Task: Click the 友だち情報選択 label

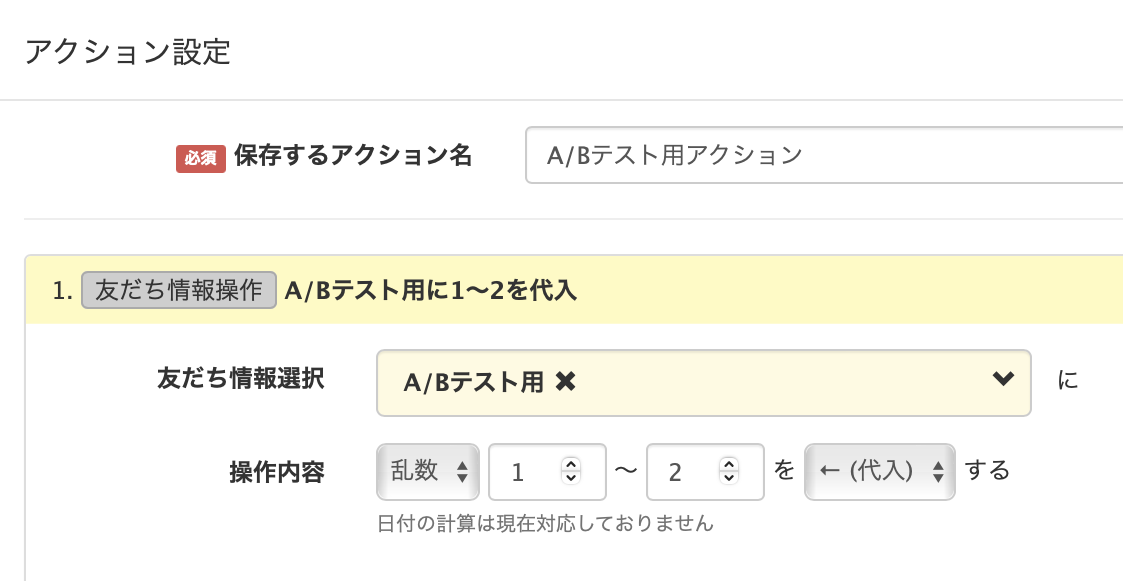Action: (240, 378)
